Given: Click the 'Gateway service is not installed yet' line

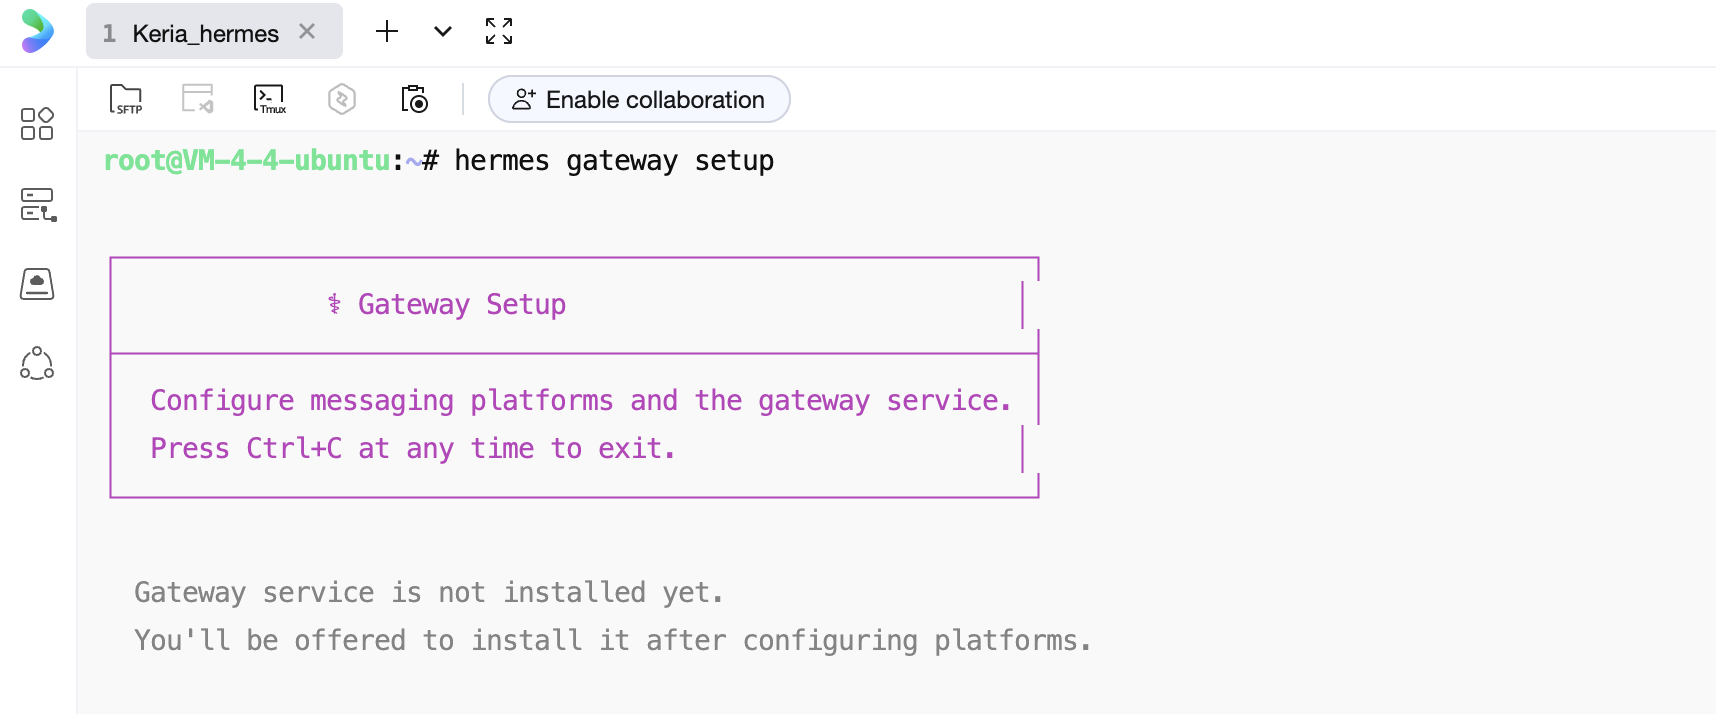Looking at the screenshot, I should (428, 593).
